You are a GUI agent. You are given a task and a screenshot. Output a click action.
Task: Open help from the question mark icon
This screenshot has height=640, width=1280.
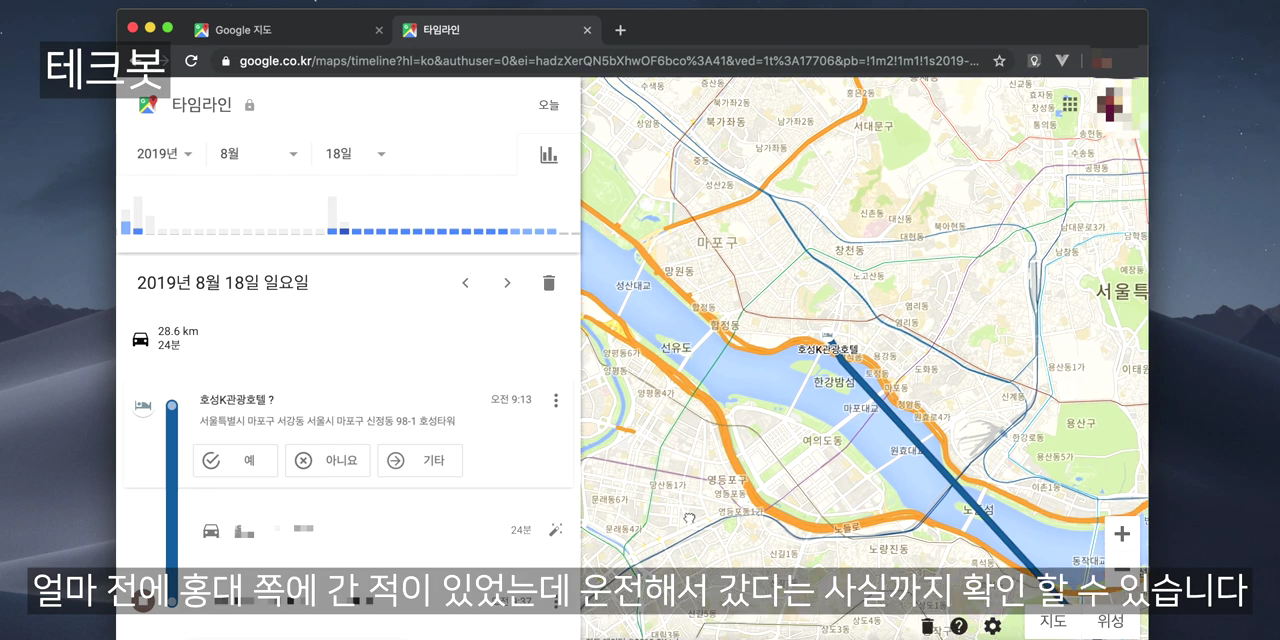click(959, 626)
